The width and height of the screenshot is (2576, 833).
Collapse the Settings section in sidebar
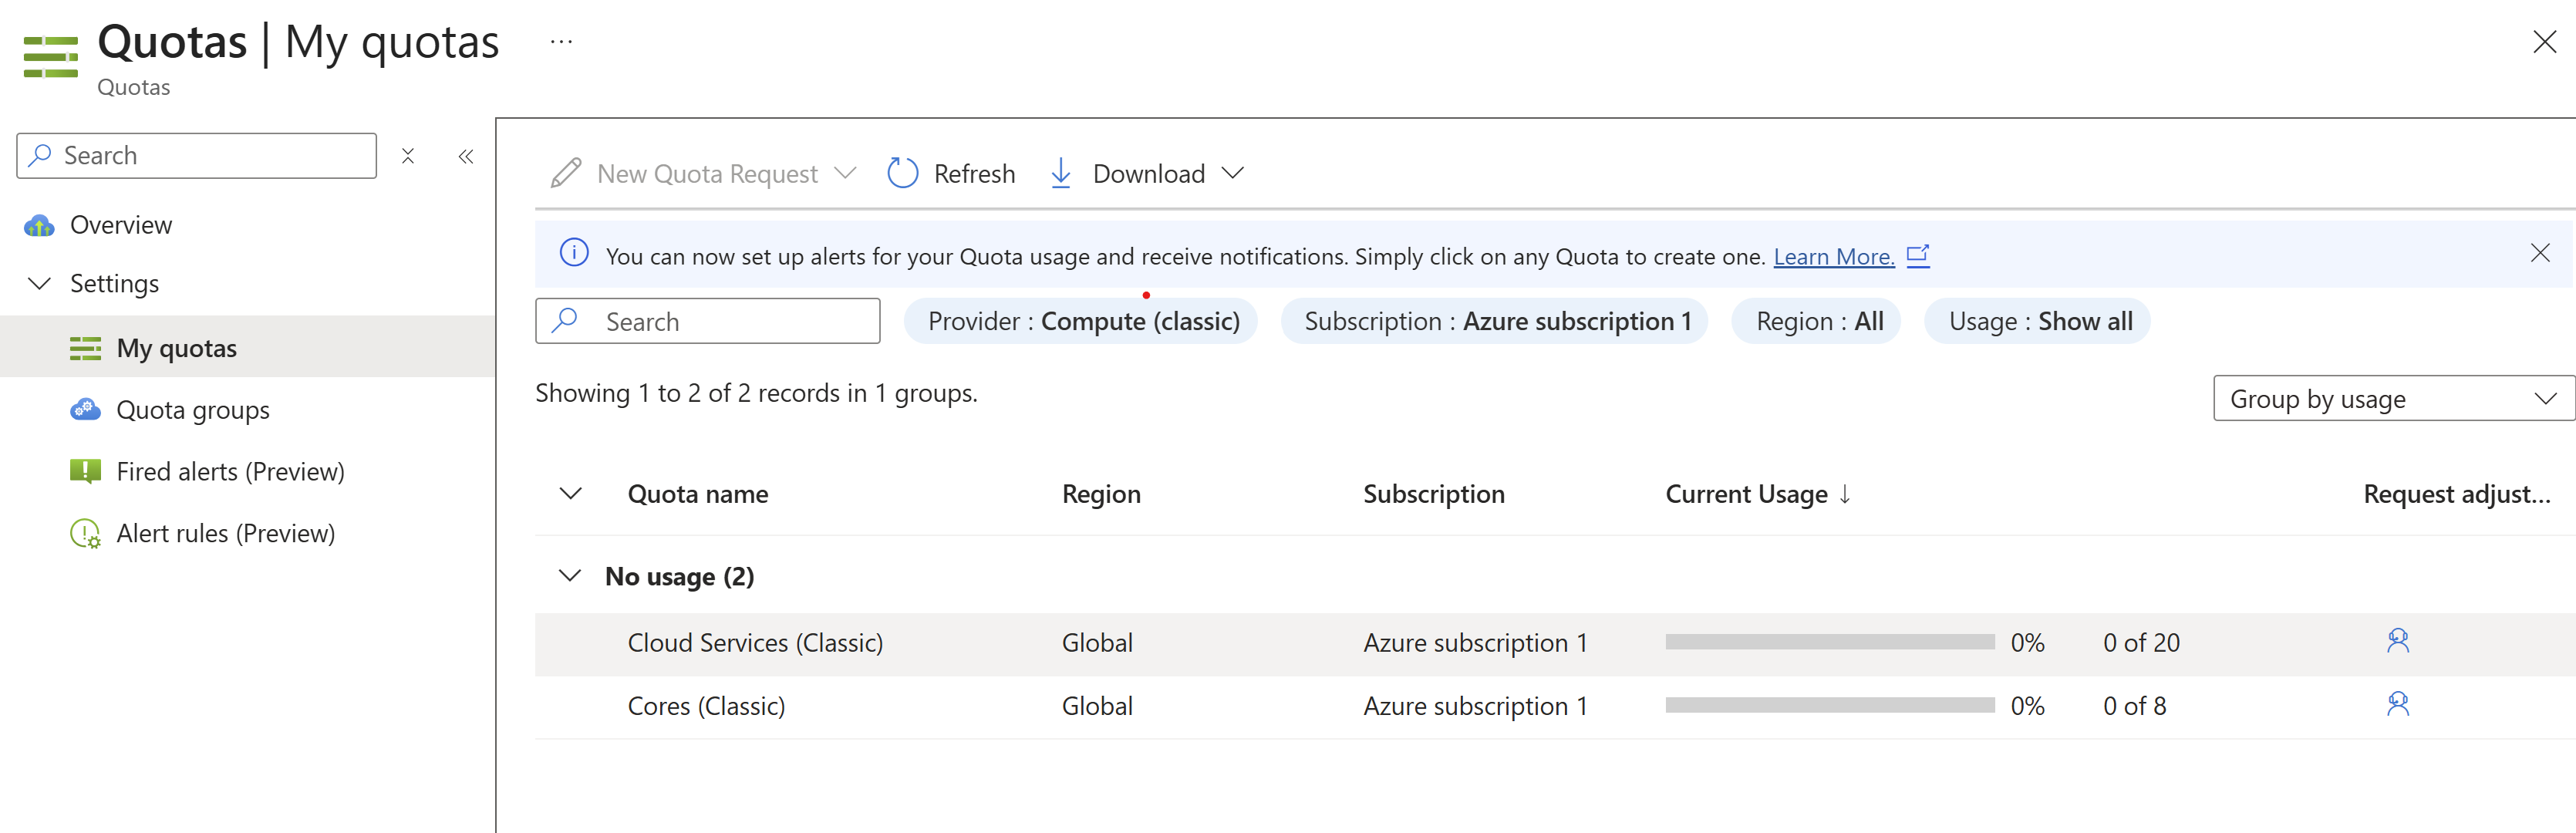[x=40, y=284]
